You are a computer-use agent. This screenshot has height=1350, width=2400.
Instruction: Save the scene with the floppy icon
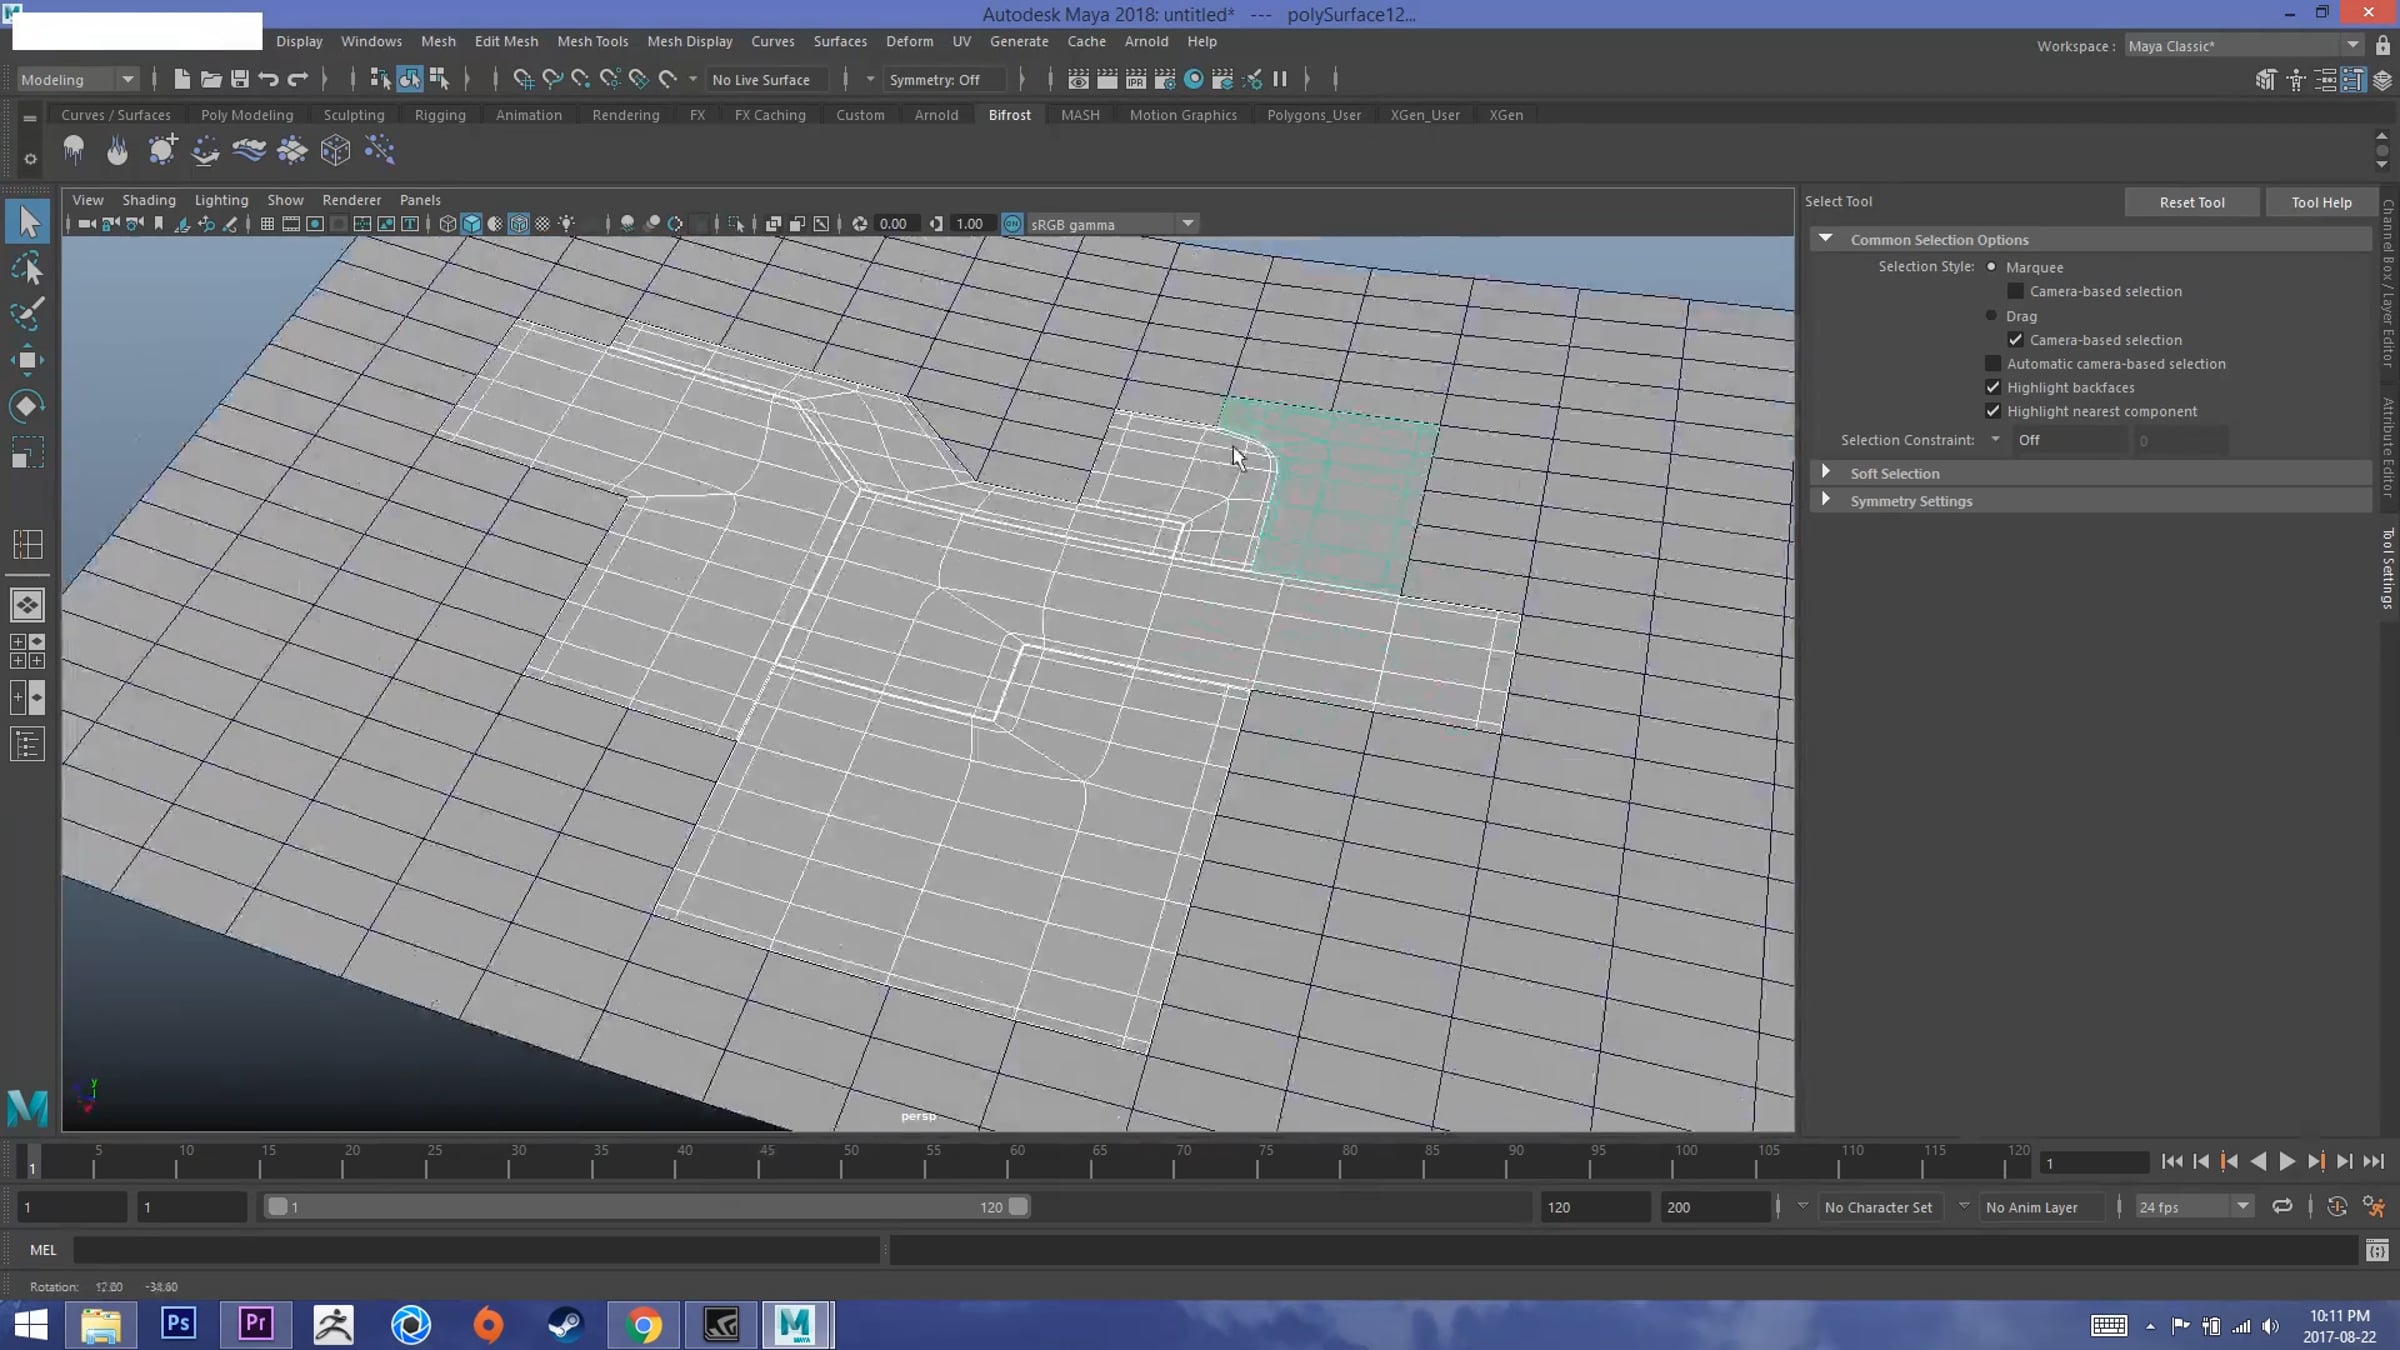click(239, 79)
